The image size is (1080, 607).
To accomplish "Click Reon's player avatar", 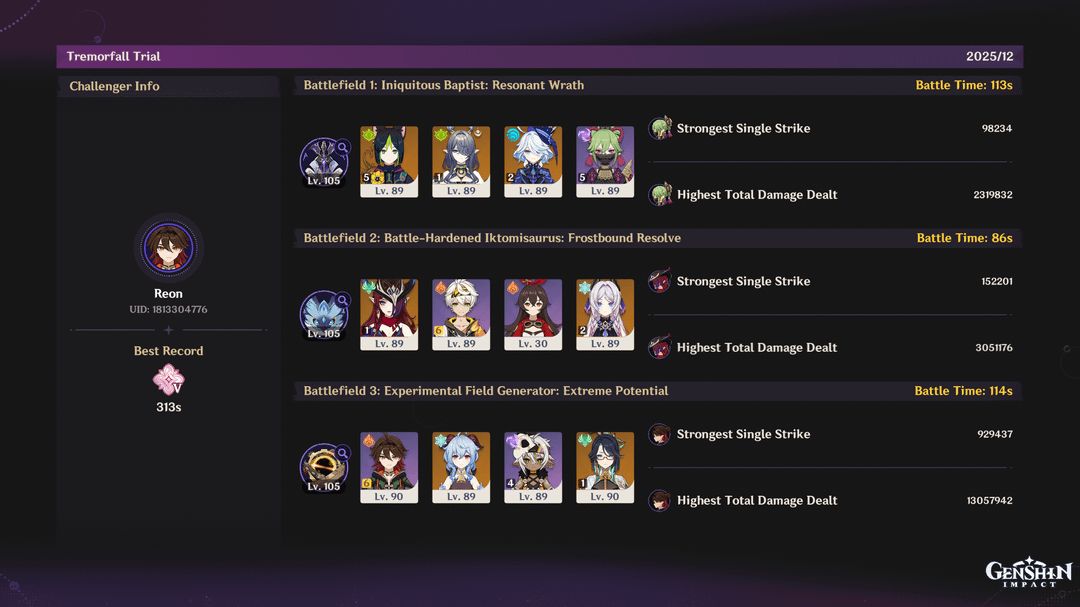I will tap(168, 247).
